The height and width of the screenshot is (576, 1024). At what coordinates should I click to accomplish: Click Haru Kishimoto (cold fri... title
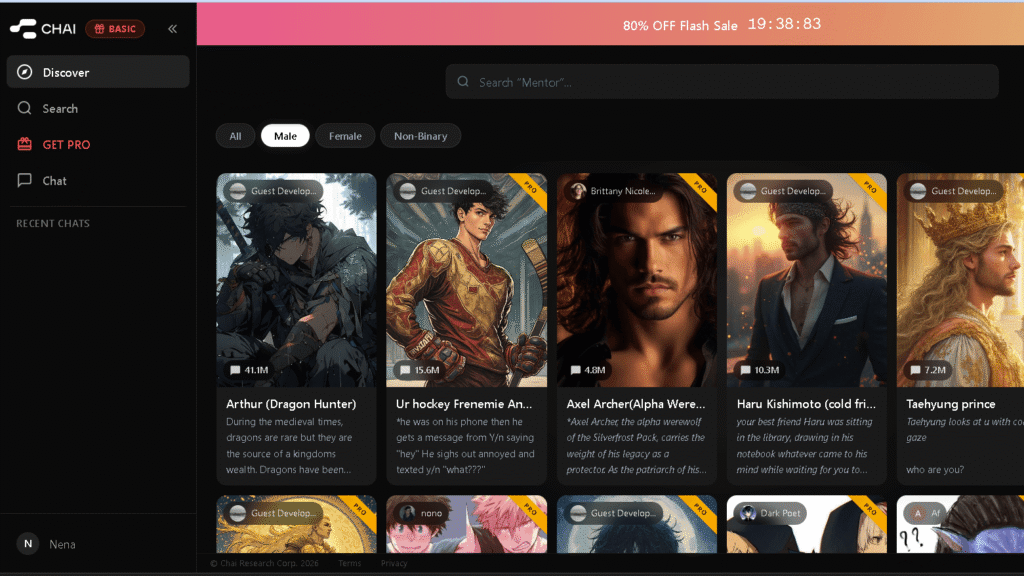806,404
